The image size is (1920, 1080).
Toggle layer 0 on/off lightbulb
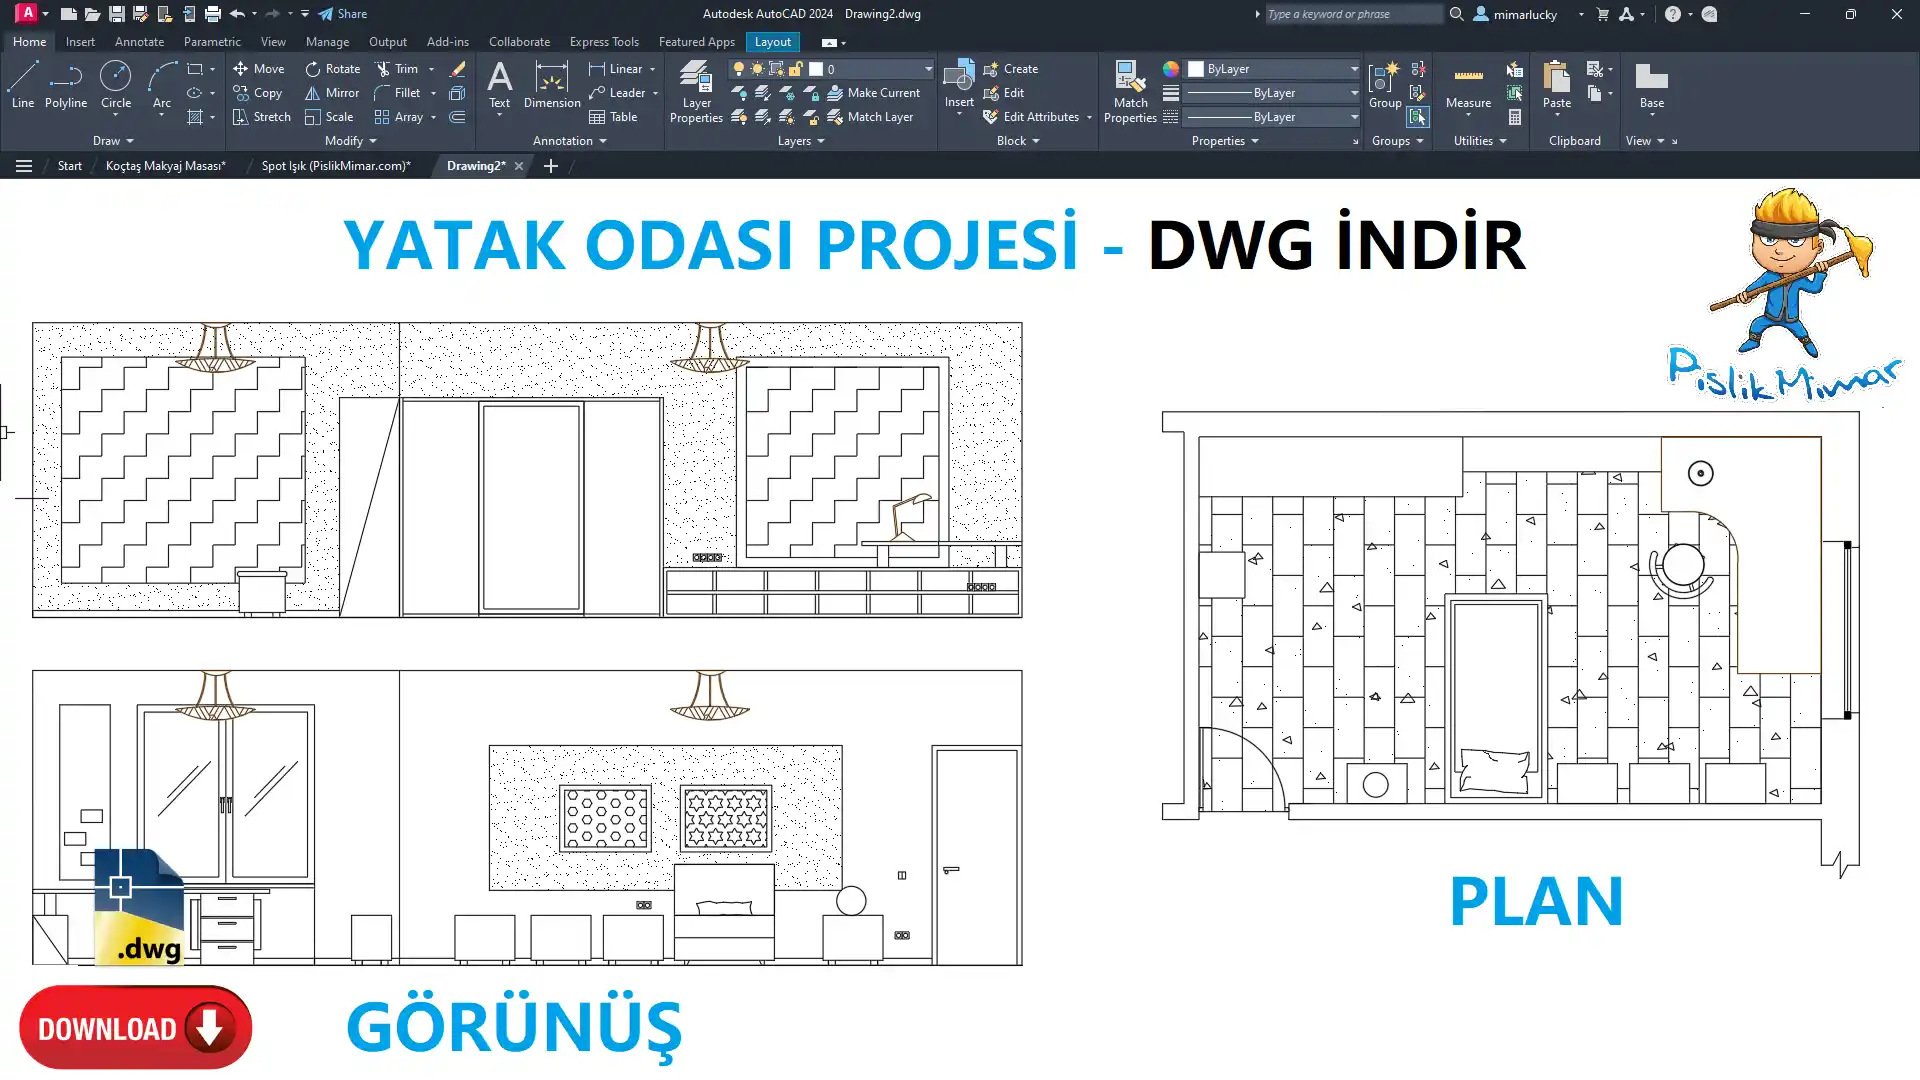(x=739, y=69)
